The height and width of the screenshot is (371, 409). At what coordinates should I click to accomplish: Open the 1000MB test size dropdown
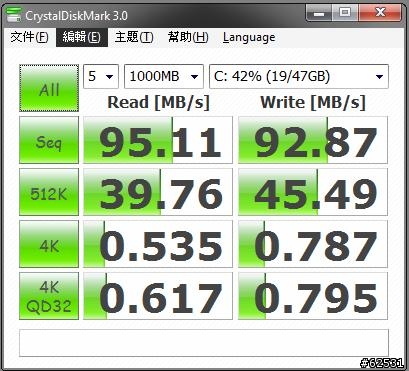pos(164,77)
